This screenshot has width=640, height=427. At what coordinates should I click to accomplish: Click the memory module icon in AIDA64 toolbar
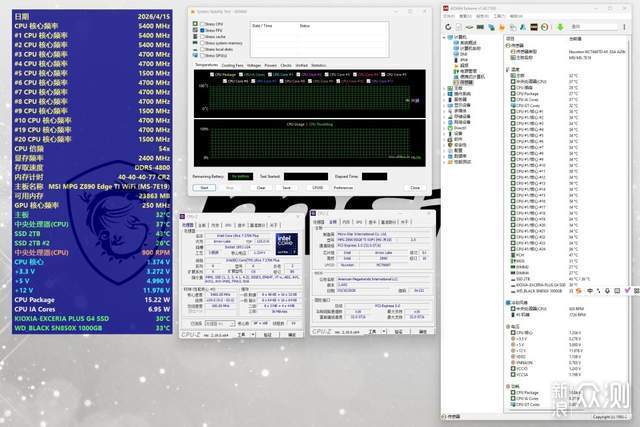click(480, 27)
